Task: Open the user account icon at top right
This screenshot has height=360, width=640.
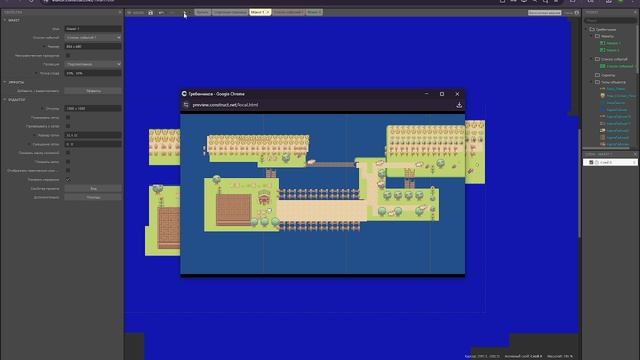Action: pos(577,13)
